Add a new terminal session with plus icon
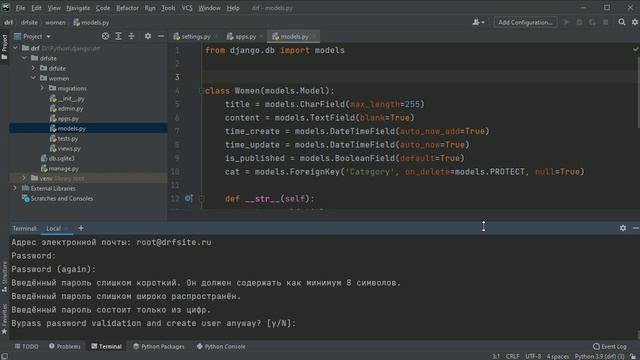Screen dimensions: 640x360 pos(81,228)
